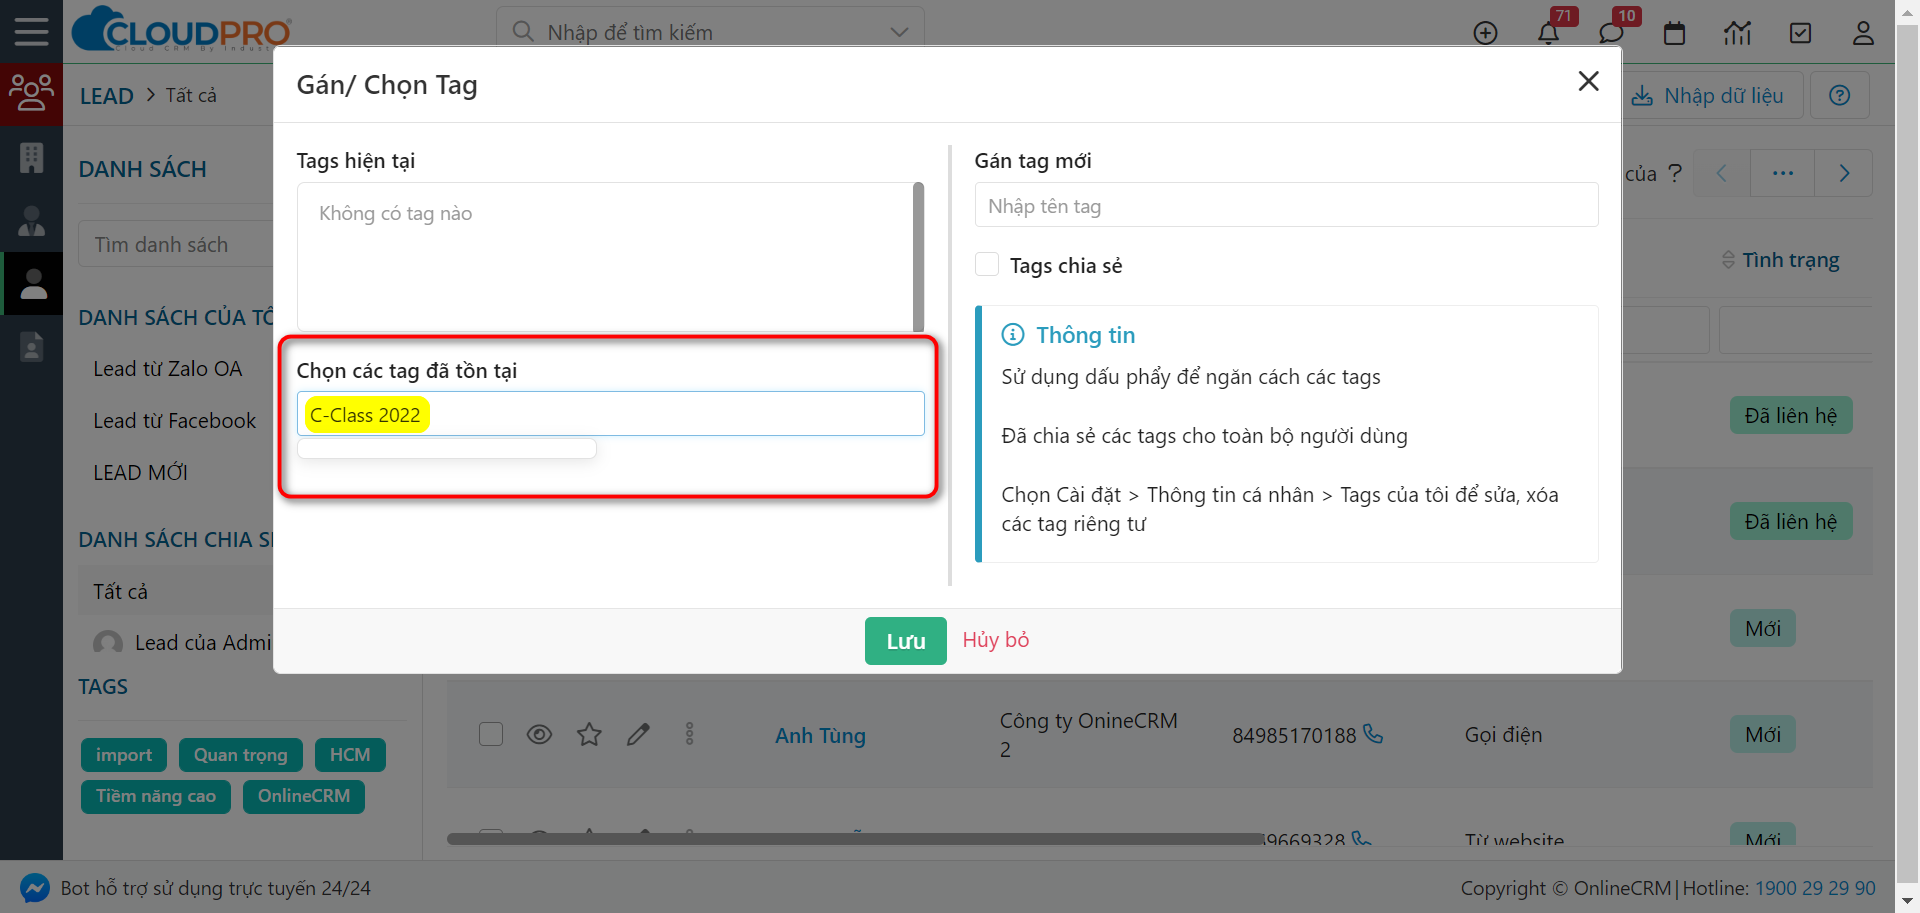This screenshot has width=1920, height=913.
Task: Open more options dots for Anh Tùng
Action: tap(689, 734)
